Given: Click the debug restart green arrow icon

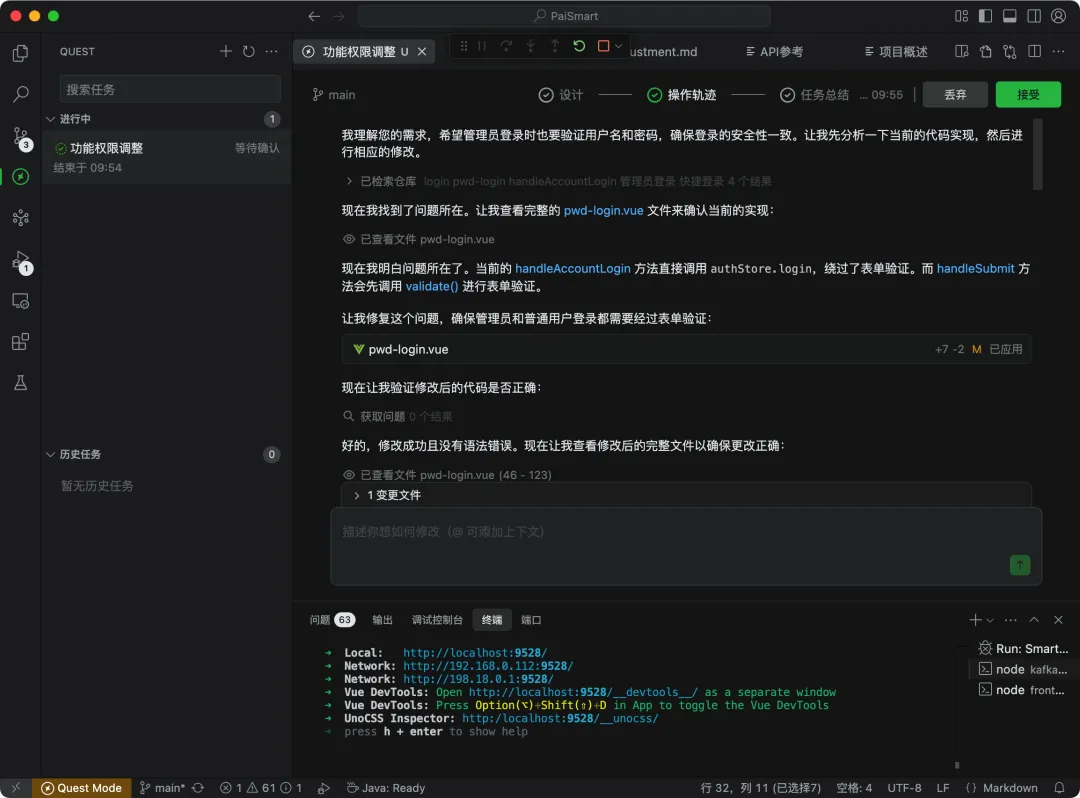Looking at the screenshot, I should (579, 46).
